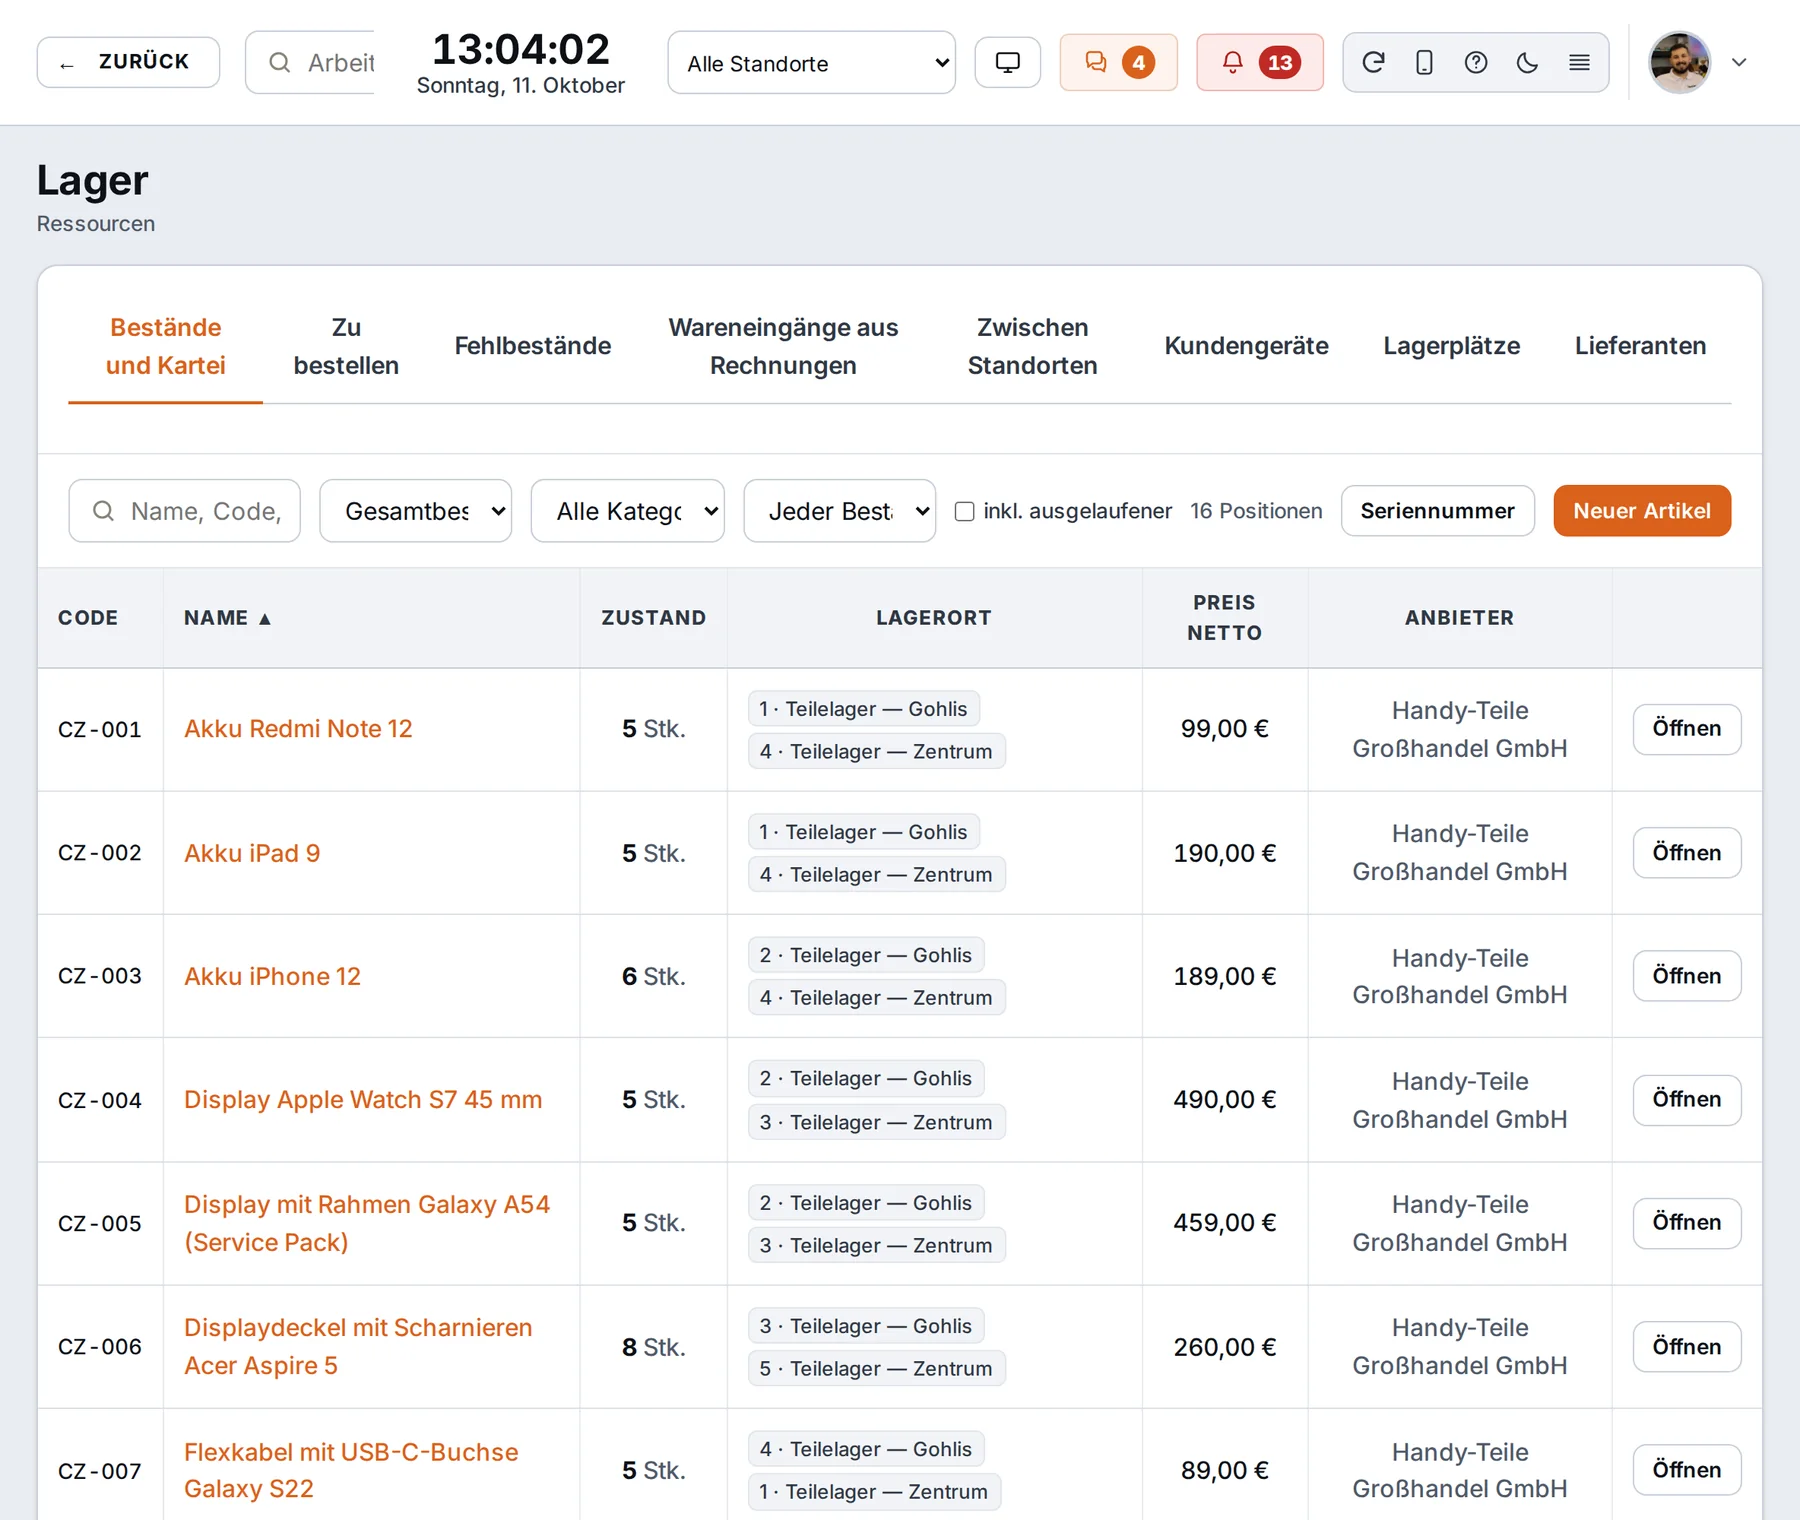This screenshot has width=1800, height=1520.
Task: Focus the Name, Code search field
Action: [x=184, y=511]
